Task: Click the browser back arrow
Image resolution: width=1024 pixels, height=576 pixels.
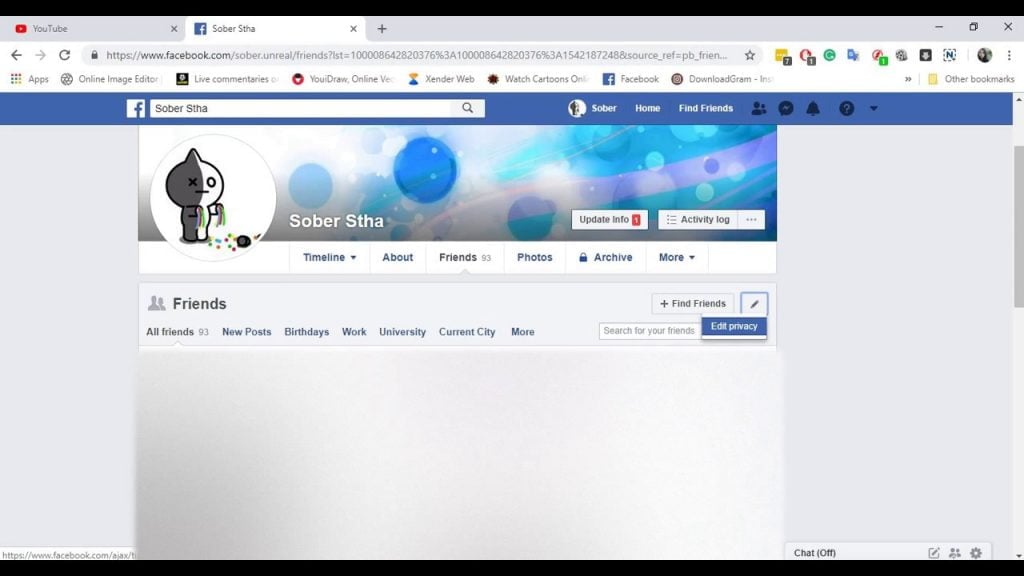Action: tap(16, 56)
